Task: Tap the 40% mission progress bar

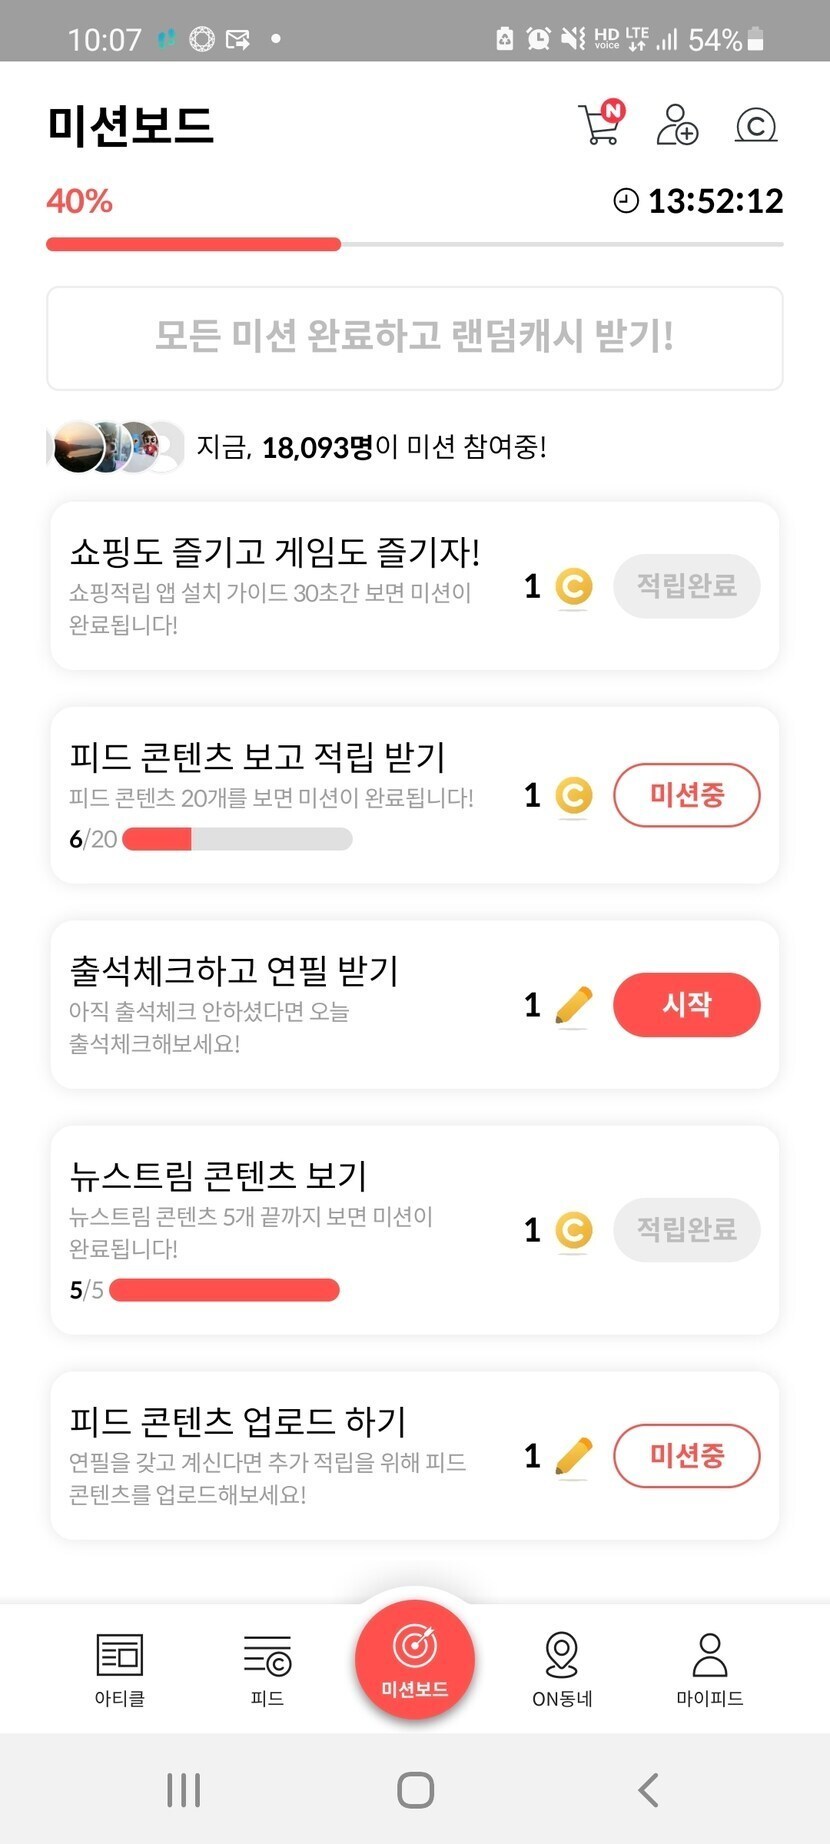Action: pyautogui.click(x=415, y=244)
